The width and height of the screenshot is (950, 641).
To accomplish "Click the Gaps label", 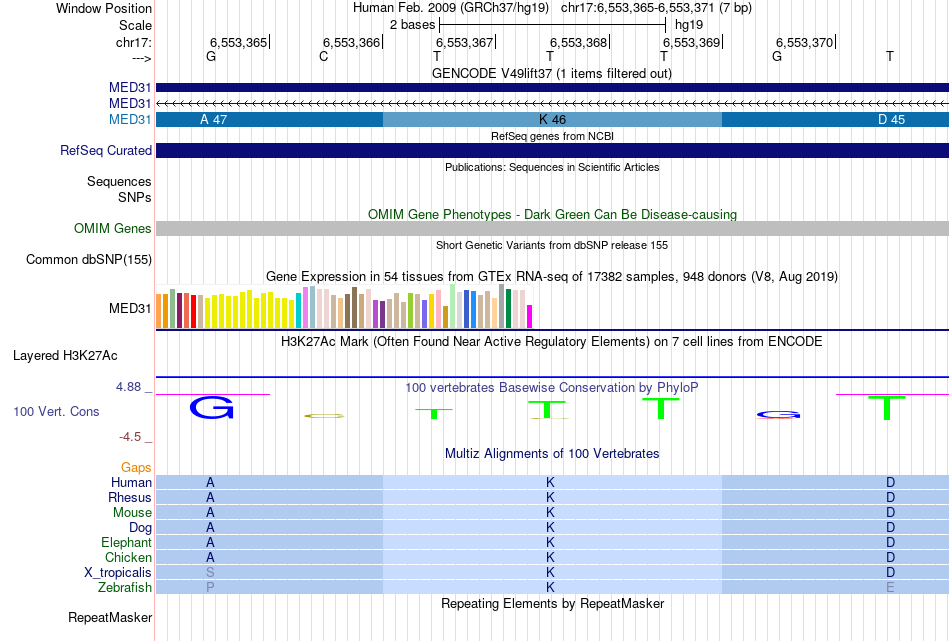I will tap(136, 468).
